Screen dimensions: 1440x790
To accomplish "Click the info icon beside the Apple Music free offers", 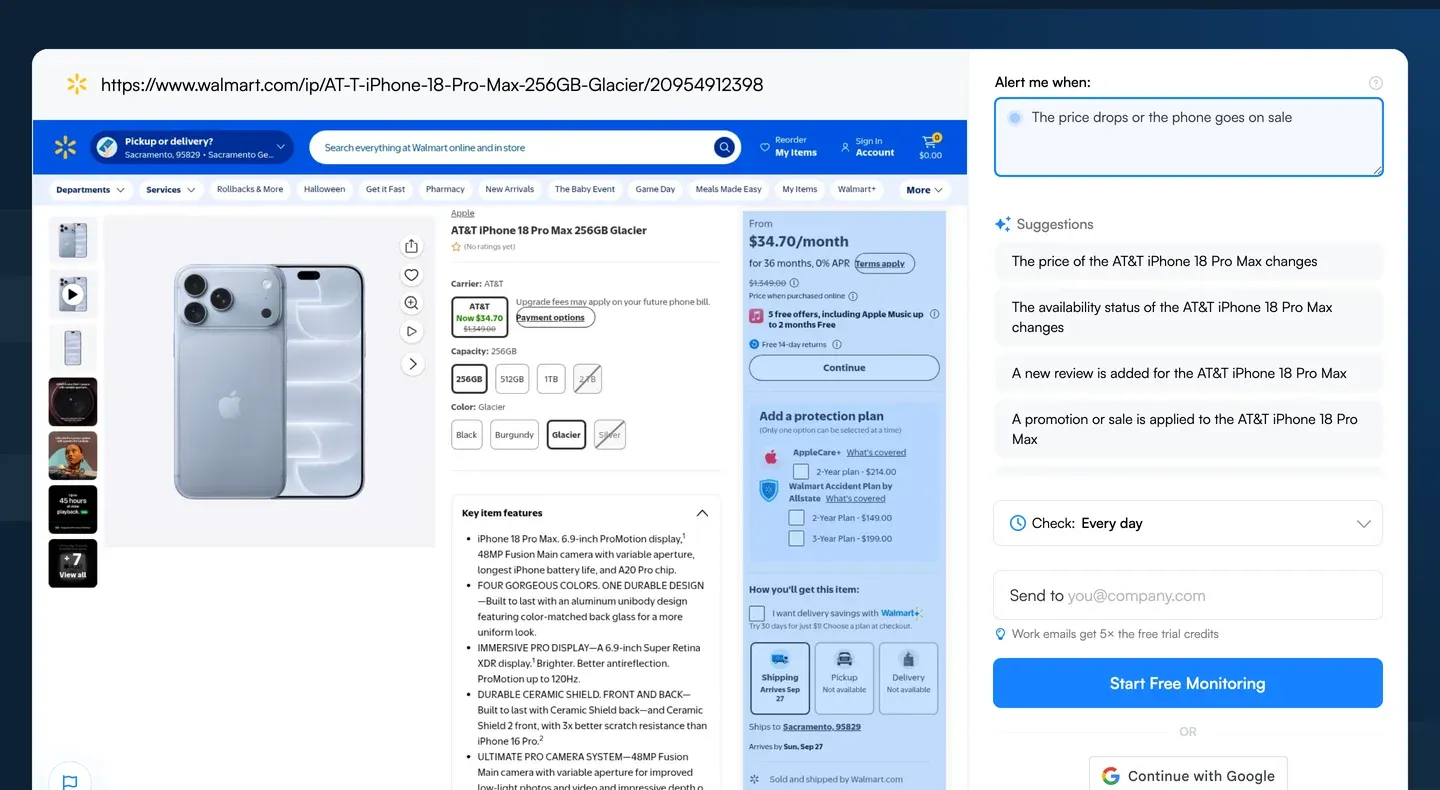I will tap(934, 314).
